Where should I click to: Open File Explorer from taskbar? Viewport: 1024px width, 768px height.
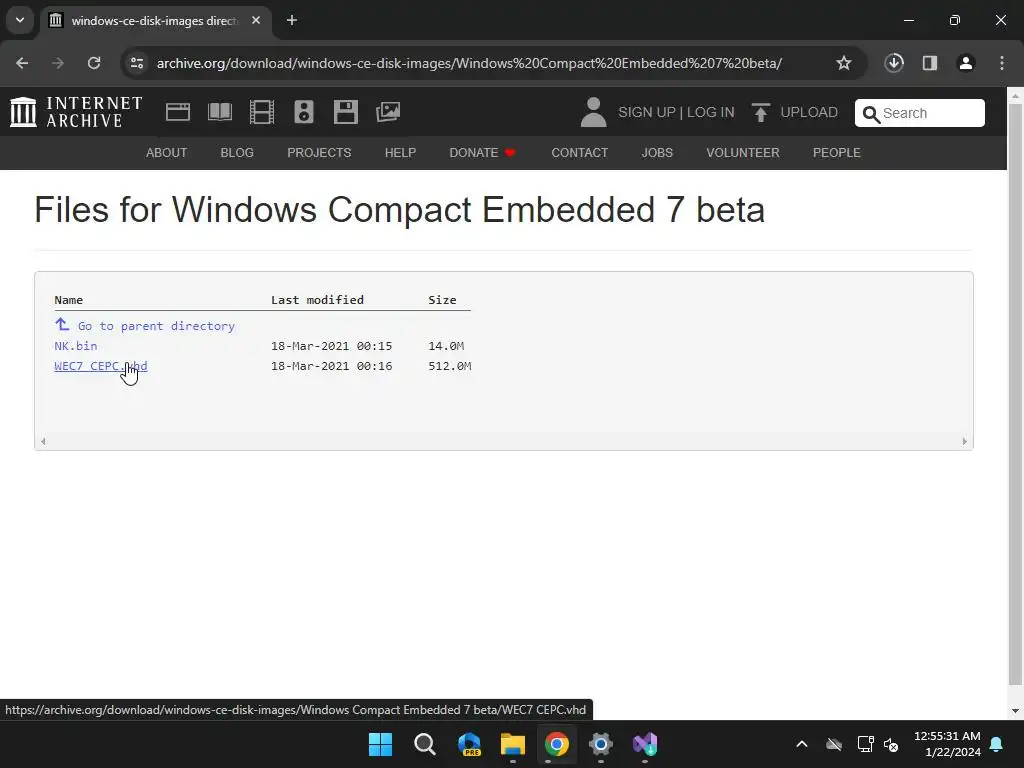[513, 744]
